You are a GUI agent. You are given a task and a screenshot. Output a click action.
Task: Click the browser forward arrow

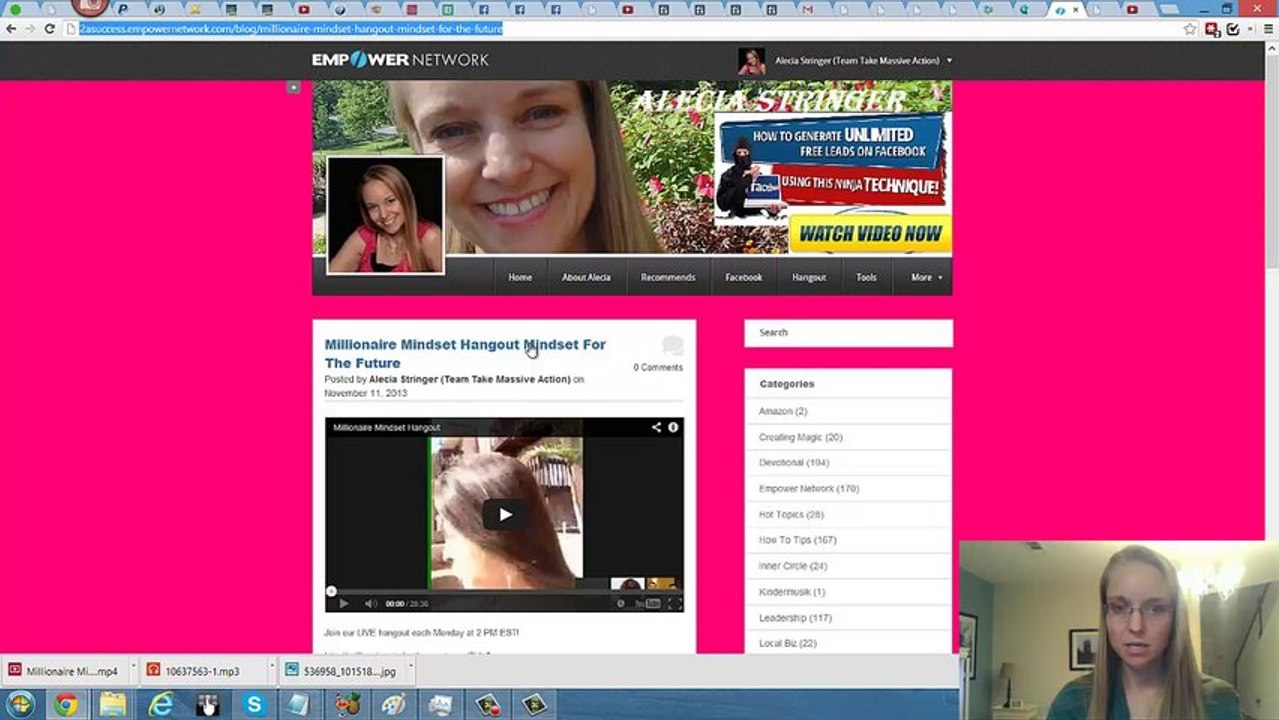click(30, 29)
